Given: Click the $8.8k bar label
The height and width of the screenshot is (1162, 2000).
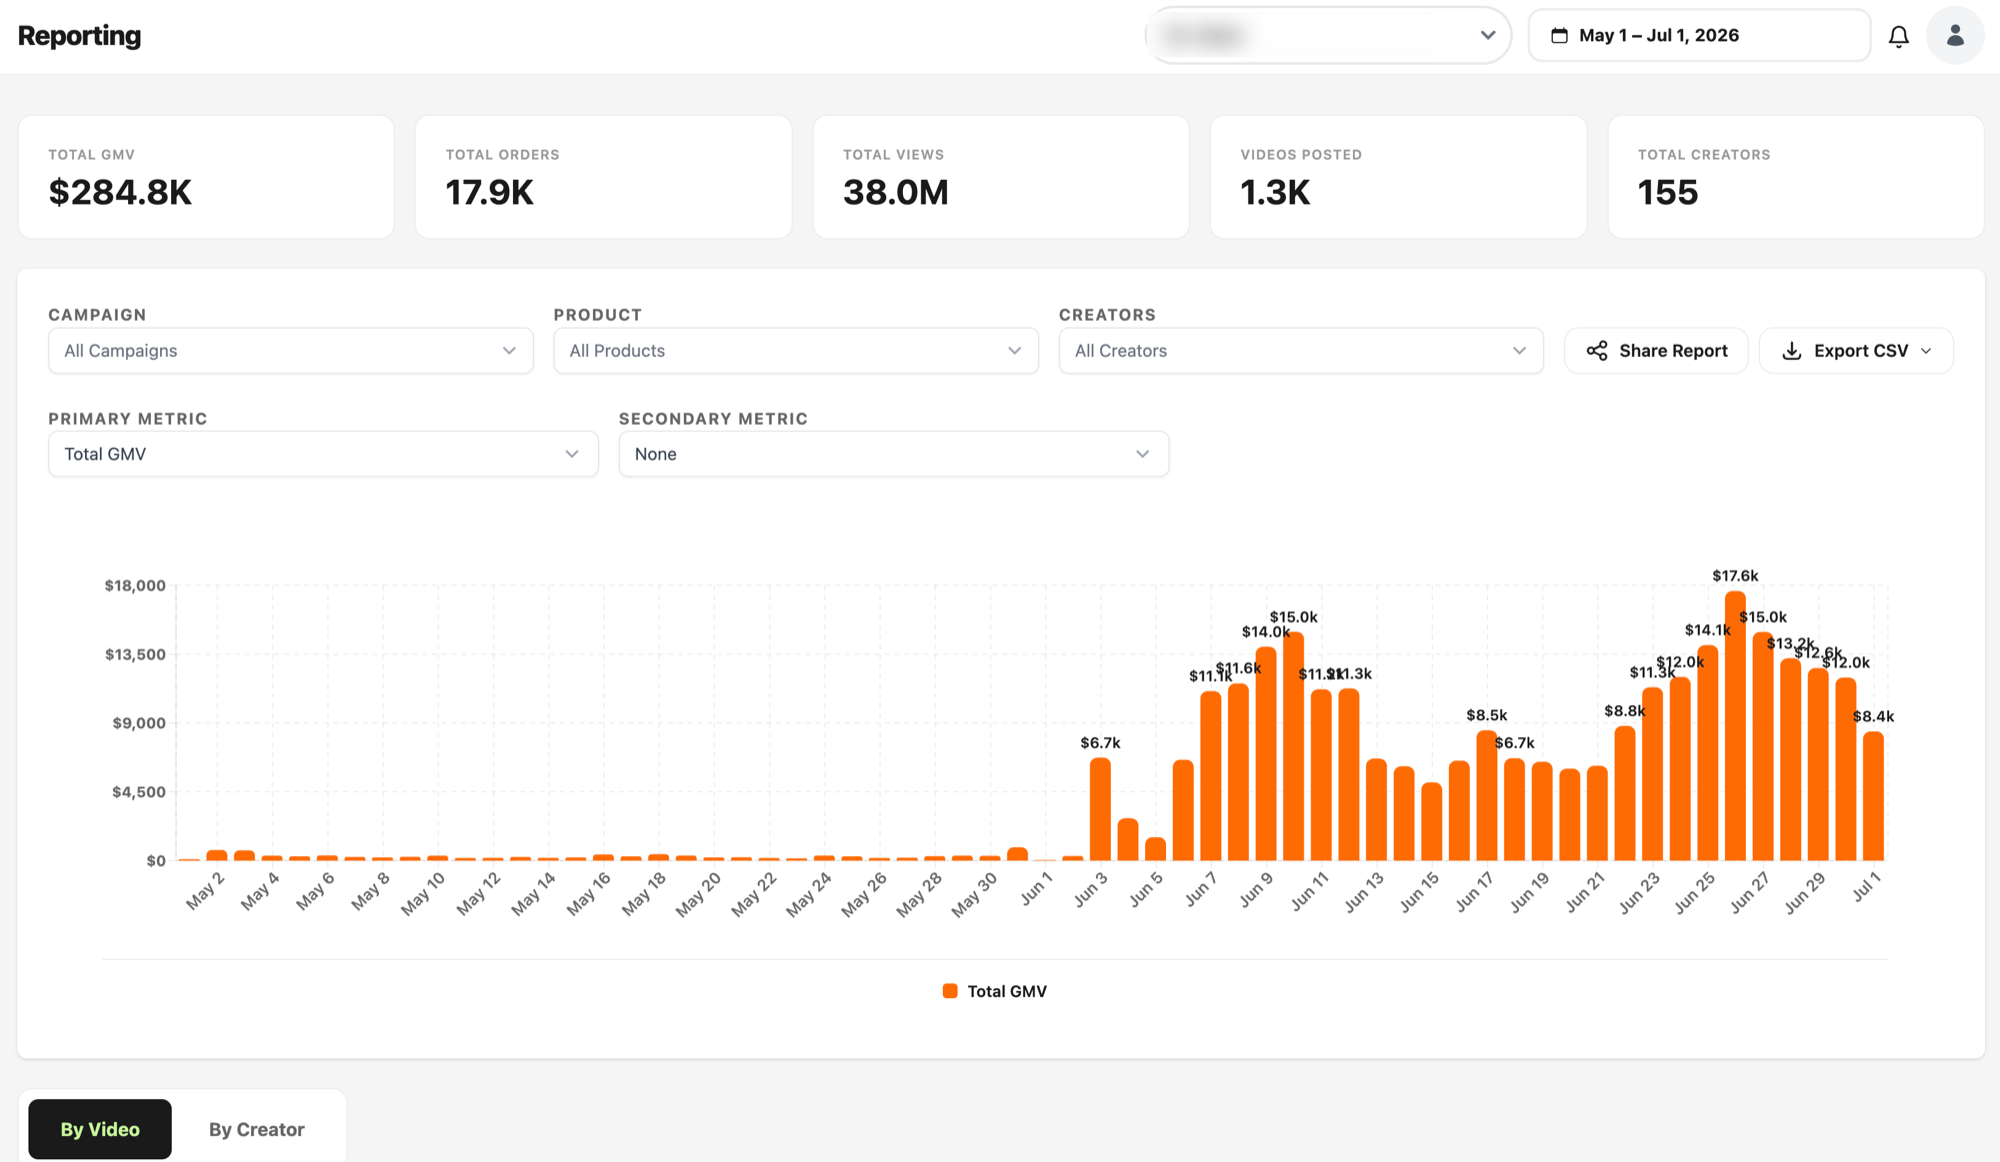Looking at the screenshot, I should 1624,711.
